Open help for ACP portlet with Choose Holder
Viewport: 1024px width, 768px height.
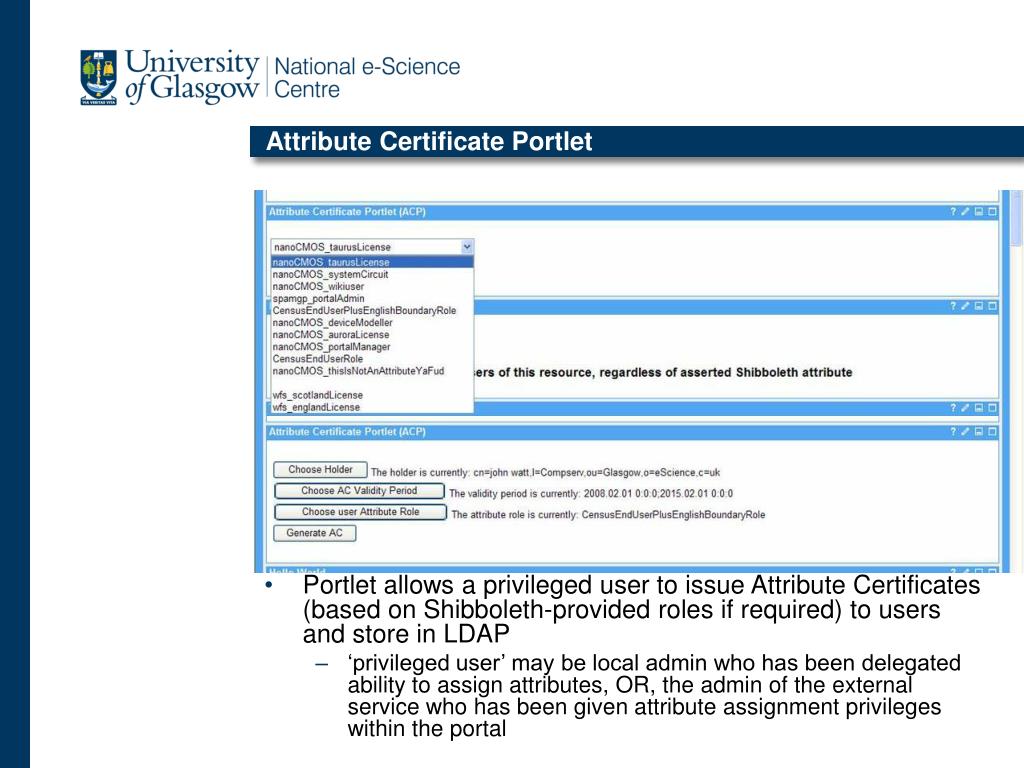point(953,432)
